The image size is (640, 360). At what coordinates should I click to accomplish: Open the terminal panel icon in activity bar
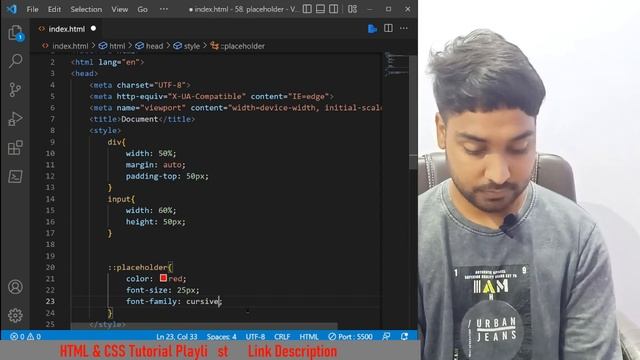15,177
